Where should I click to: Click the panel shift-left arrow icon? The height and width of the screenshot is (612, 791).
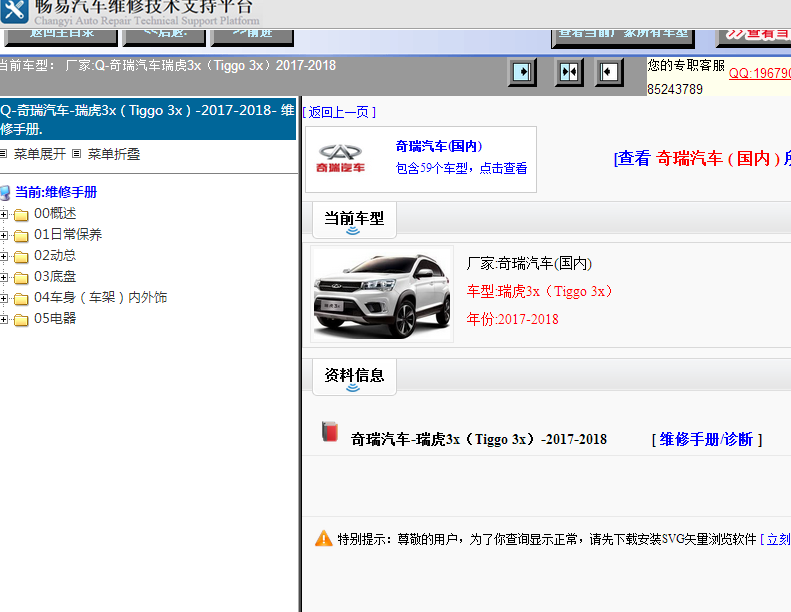[x=609, y=72]
